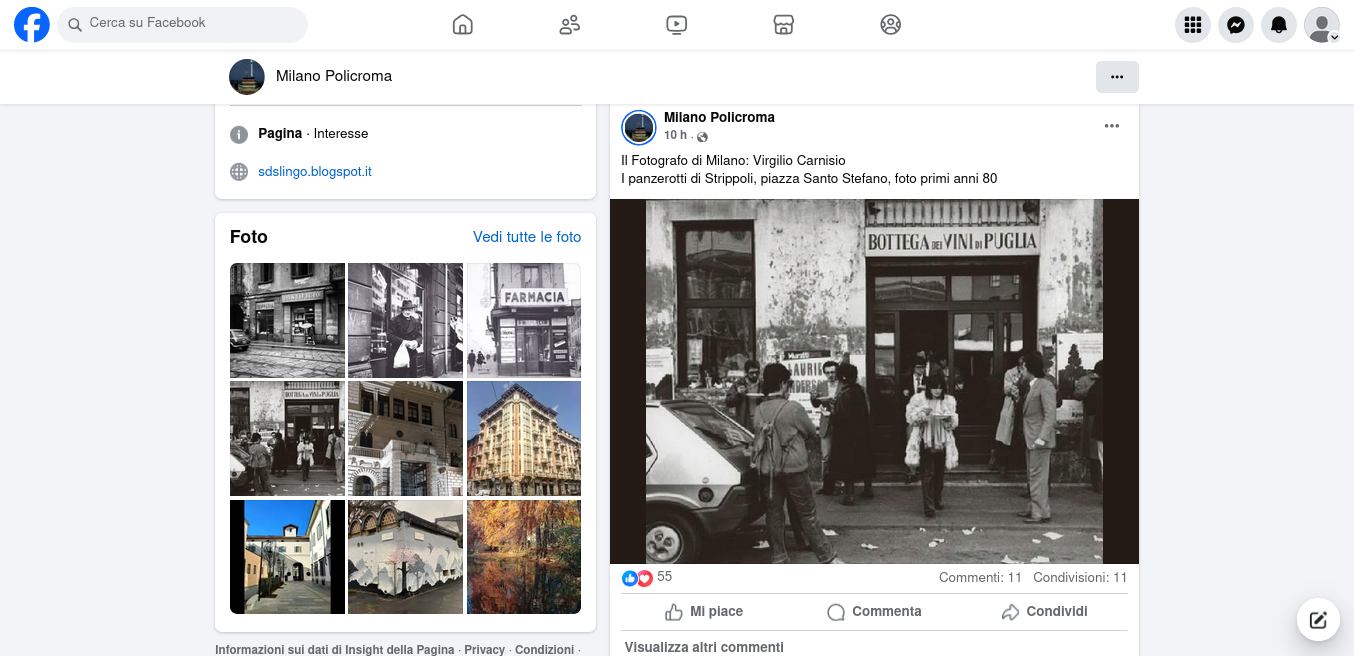
Task: Open the page options three-dot button
Action: click(x=1117, y=77)
